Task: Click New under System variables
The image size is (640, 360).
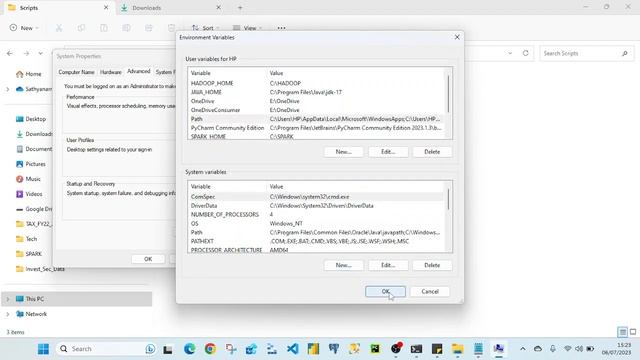Action: (x=344, y=265)
